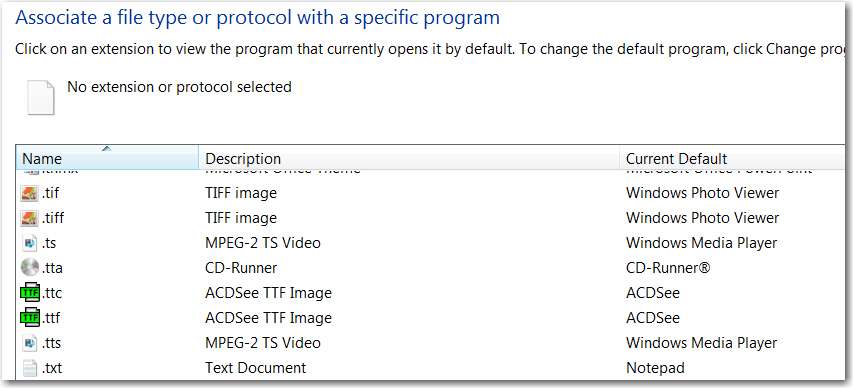Click the blank file icon above list

(x=41, y=98)
